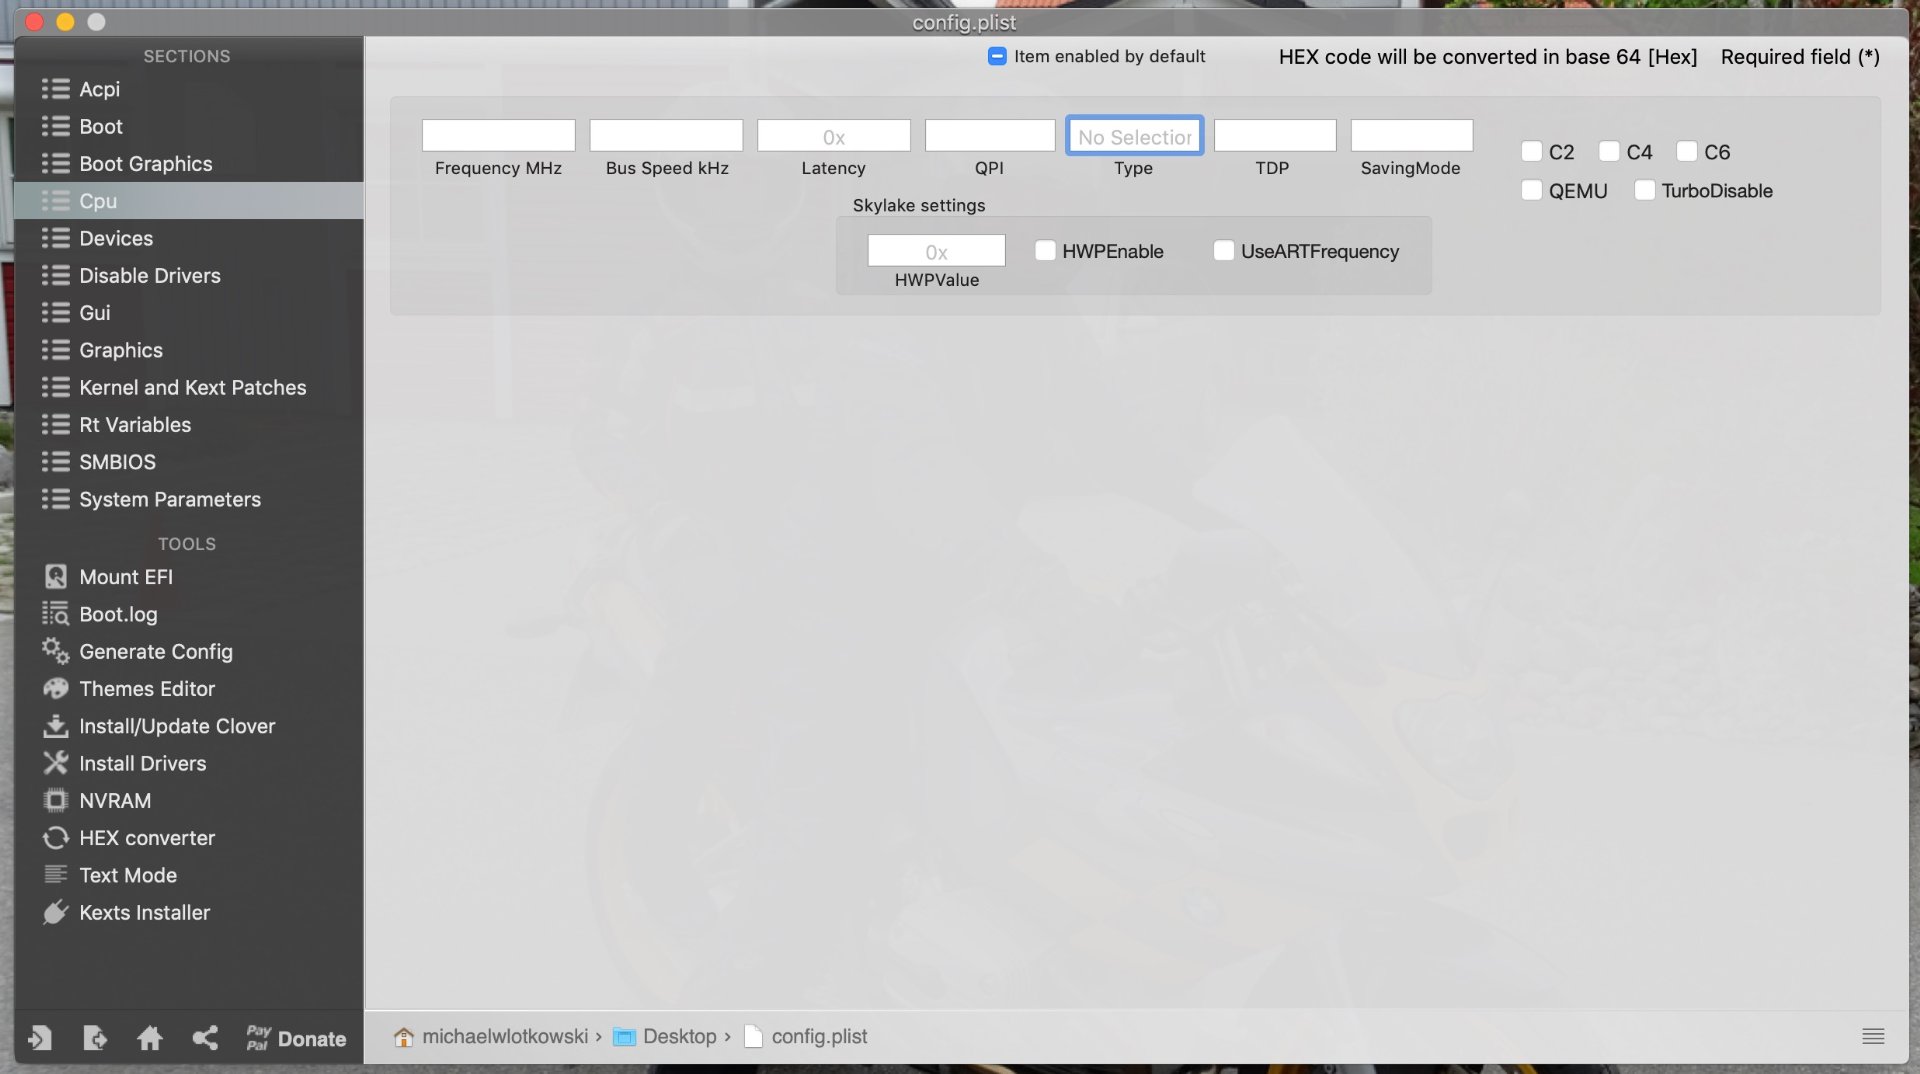Click the home folder icon in path bar
The image size is (1920, 1074).
404,1037
